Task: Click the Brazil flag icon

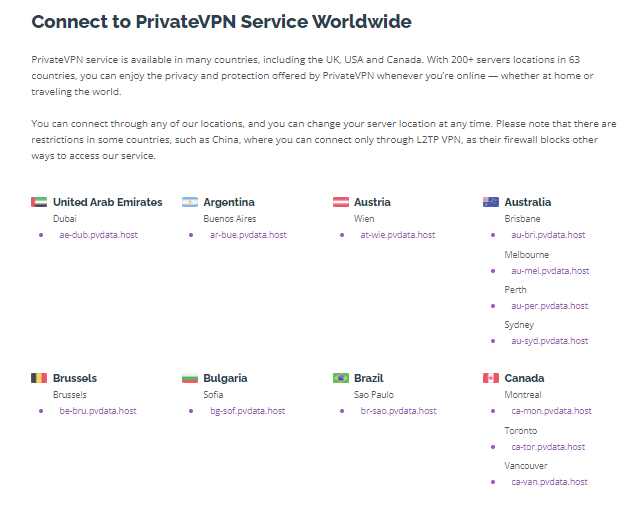Action: [x=341, y=378]
